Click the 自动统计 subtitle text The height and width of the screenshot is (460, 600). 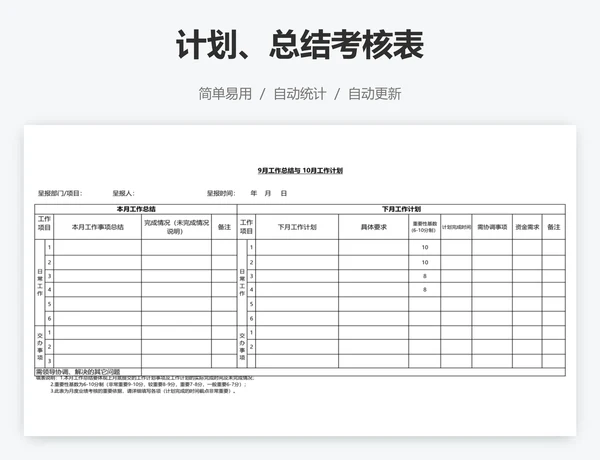300,94
